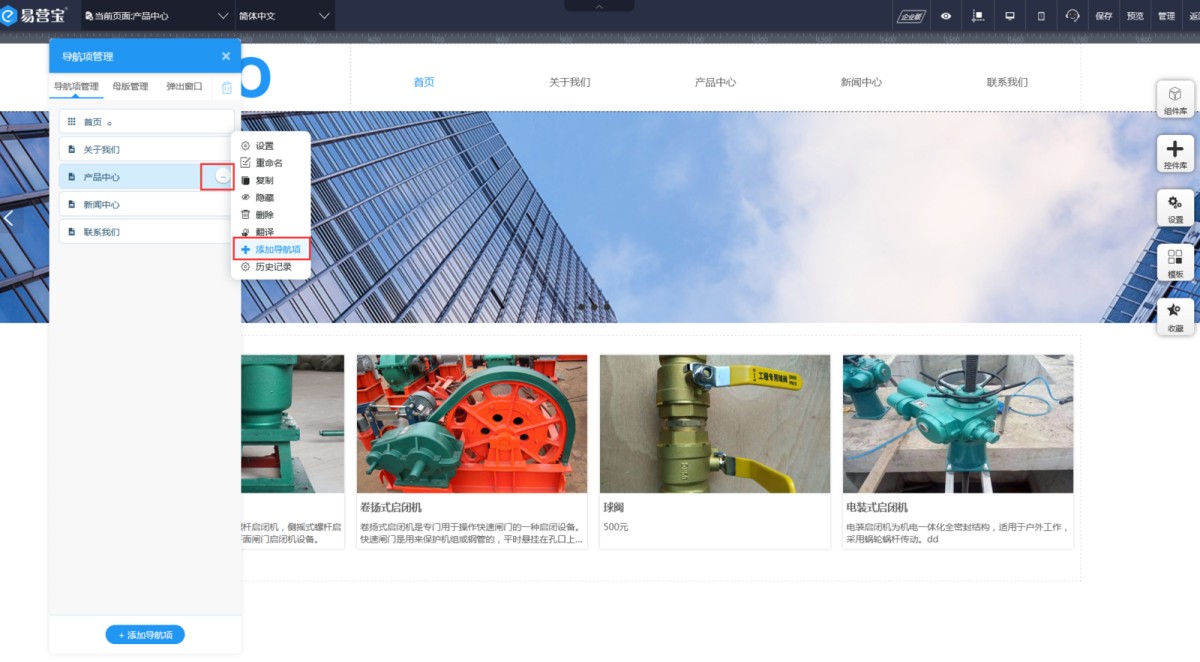Click the 球阀 product image
Image resolution: width=1200 pixels, height=662 pixels.
(715, 424)
